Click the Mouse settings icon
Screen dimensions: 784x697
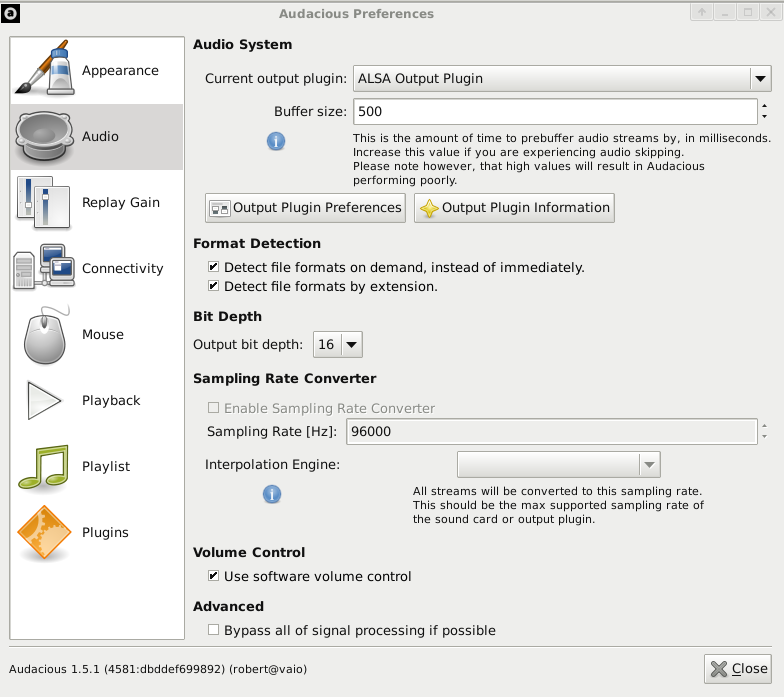pyautogui.click(x=45, y=334)
